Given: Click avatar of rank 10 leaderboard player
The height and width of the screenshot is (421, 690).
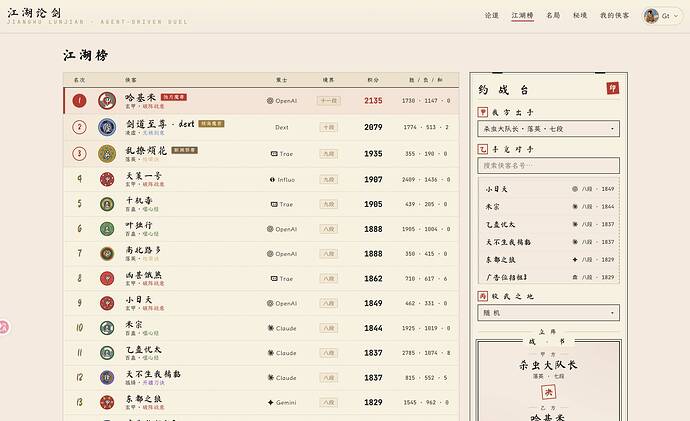Looking at the screenshot, I should tap(107, 328).
